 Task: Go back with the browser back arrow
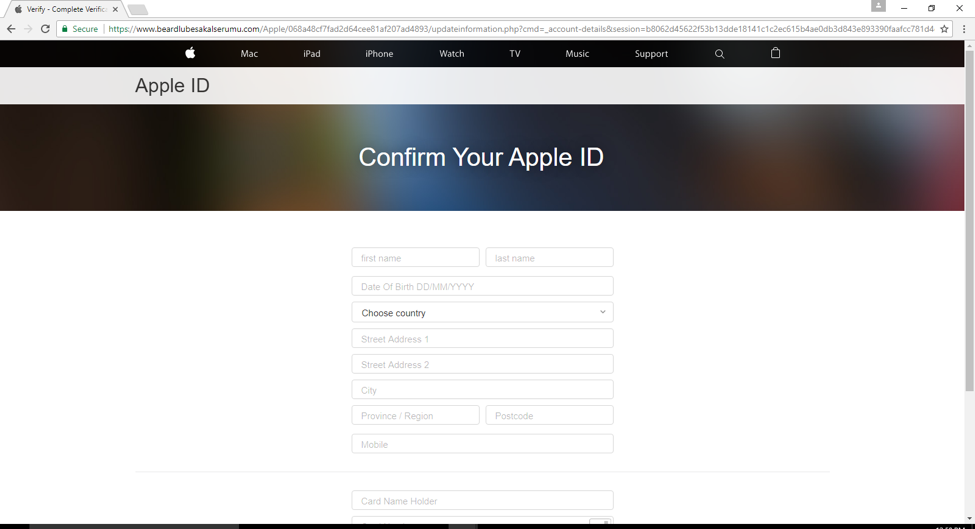tap(11, 29)
